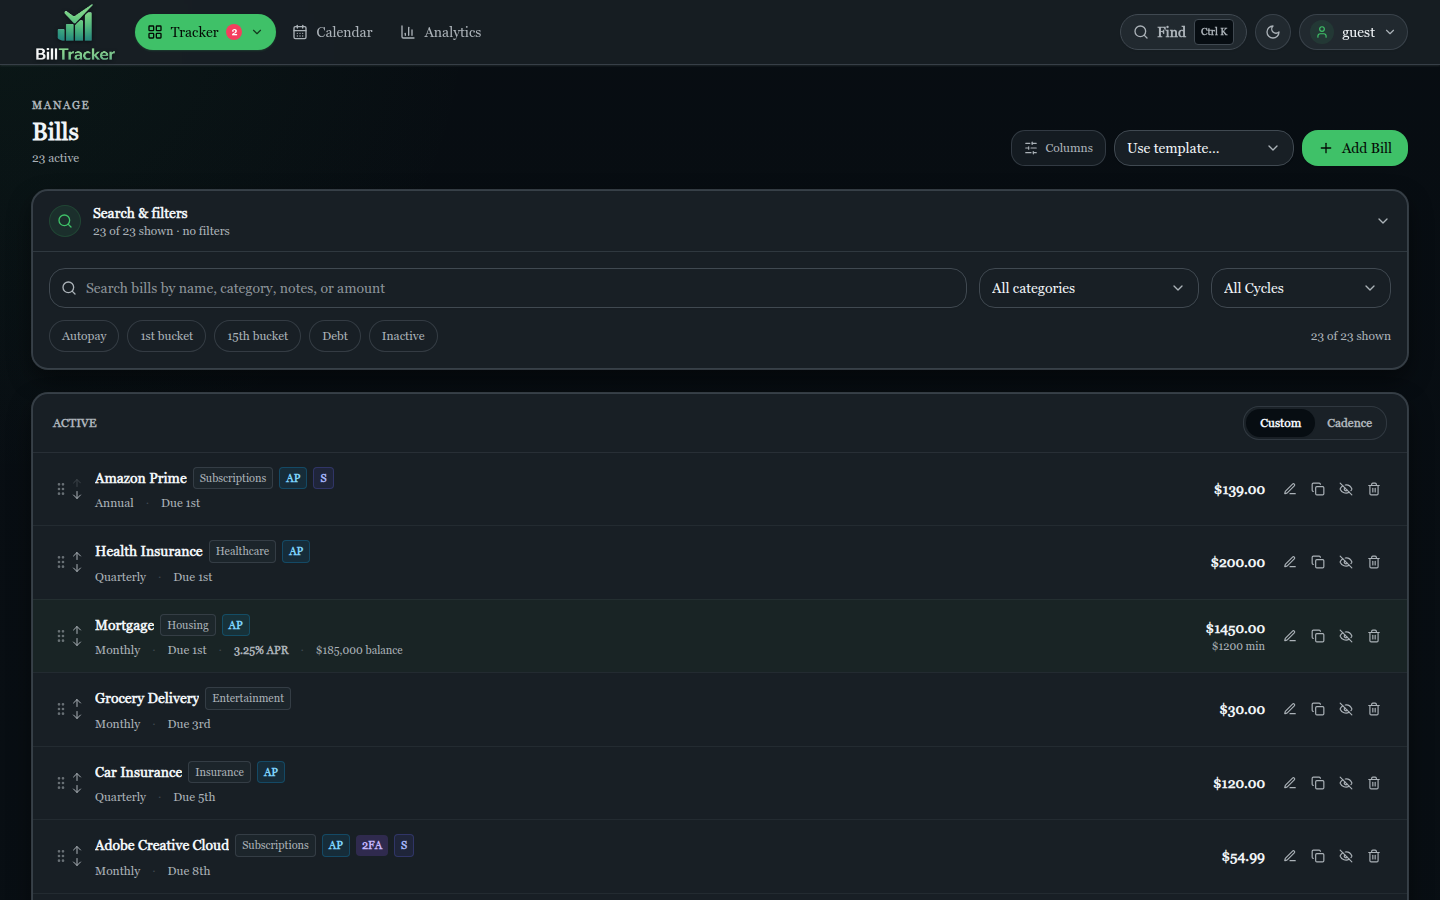1440x900 pixels.
Task: Toggle the Inactive filter chip
Action: tap(403, 336)
